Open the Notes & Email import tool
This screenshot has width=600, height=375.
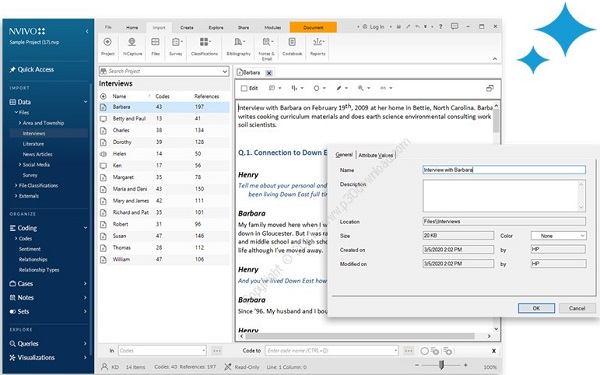coord(267,42)
